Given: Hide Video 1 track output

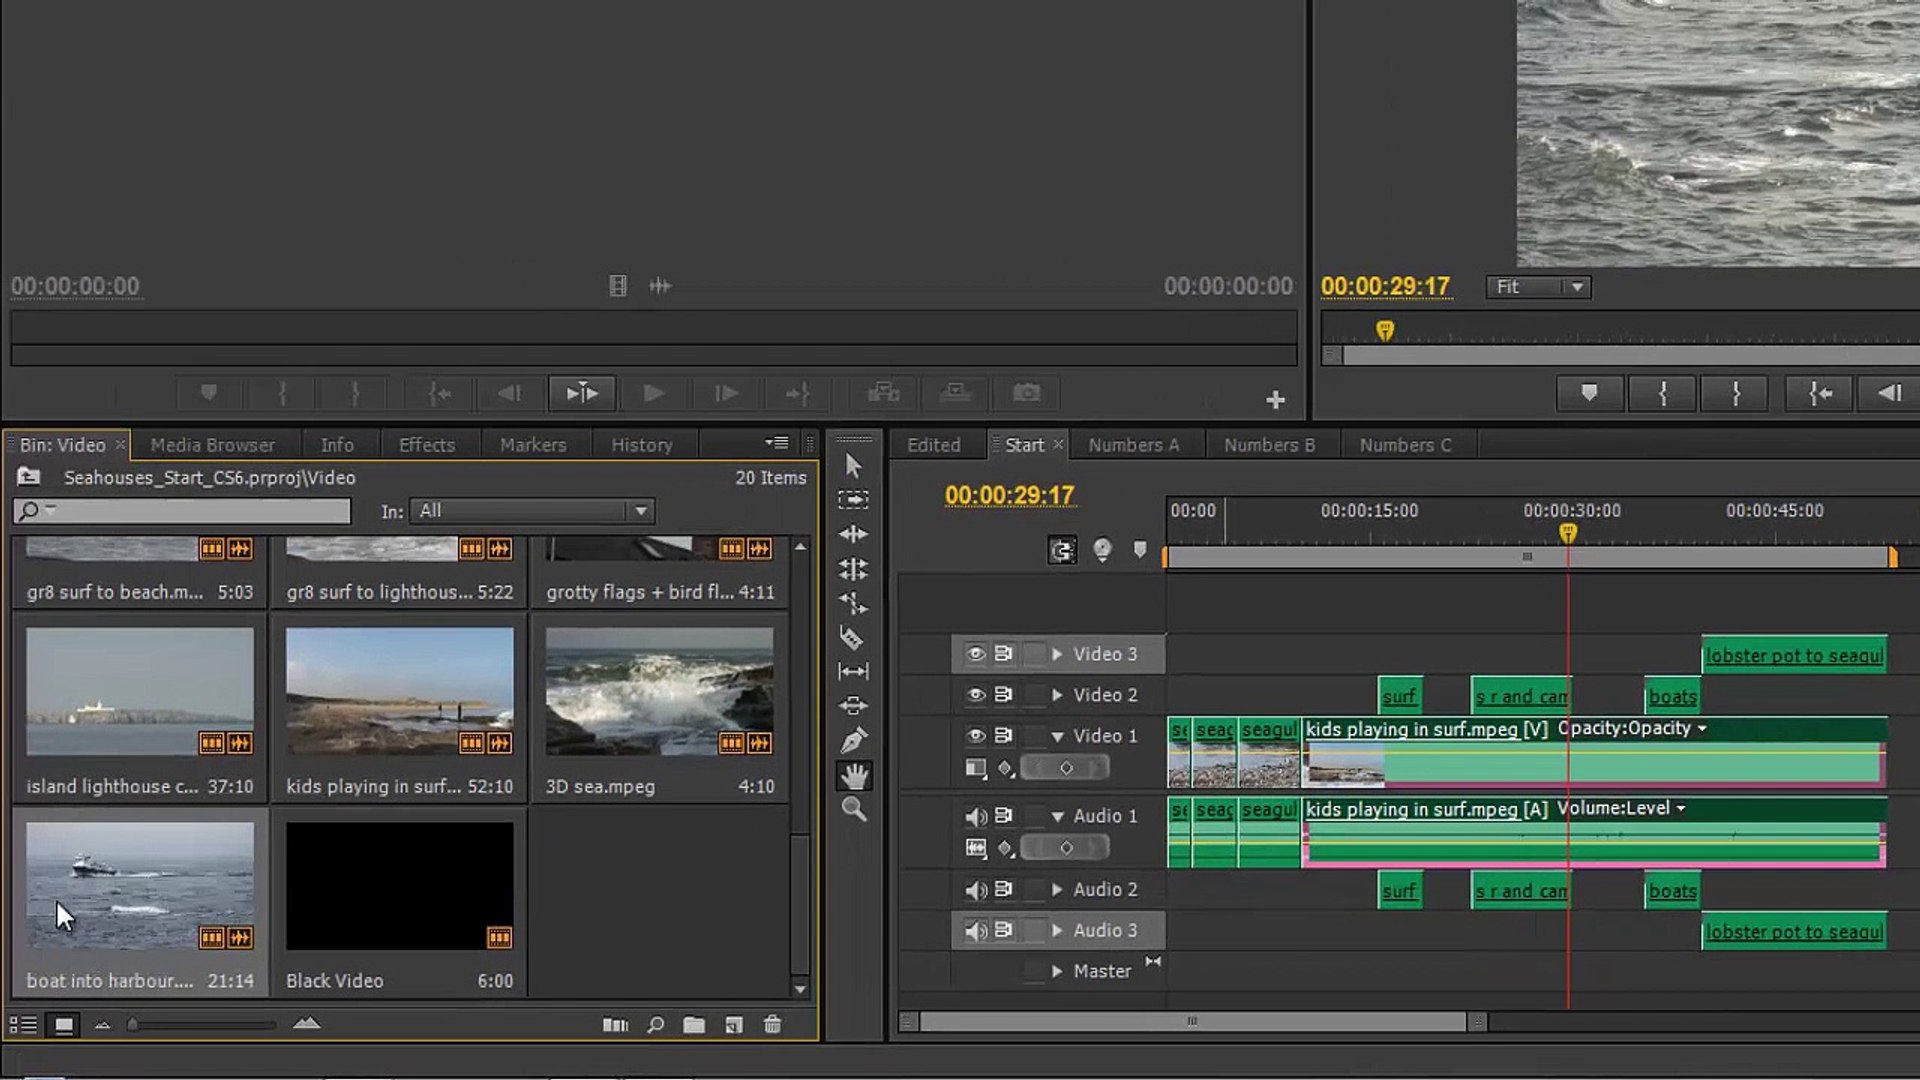Looking at the screenshot, I should pos(975,736).
